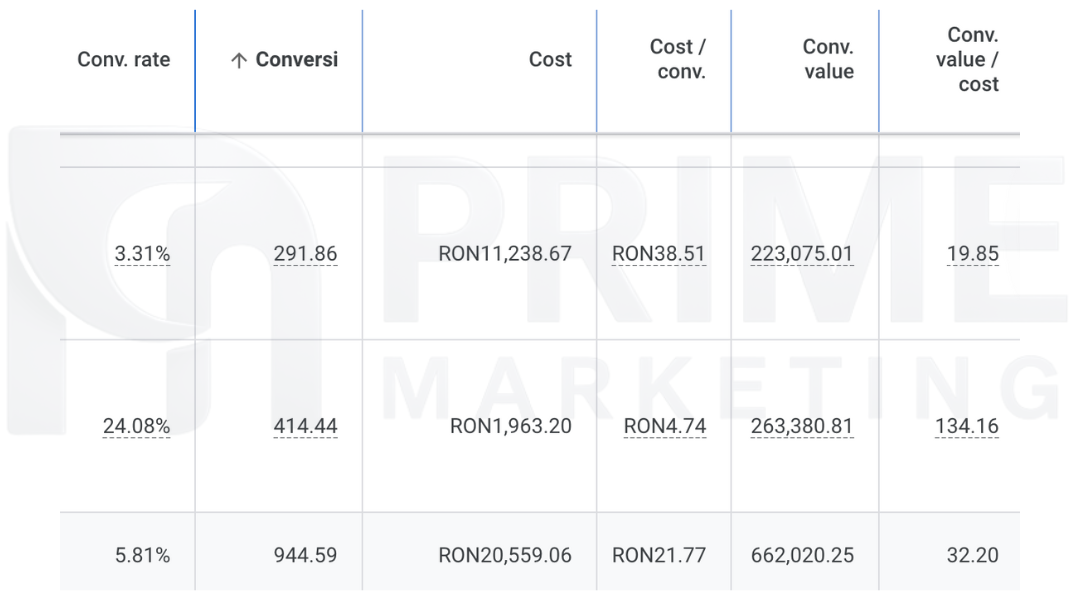This screenshot has height=600, width=1080.
Task: Sort by Conv. value / cost header
Action: tap(966, 60)
